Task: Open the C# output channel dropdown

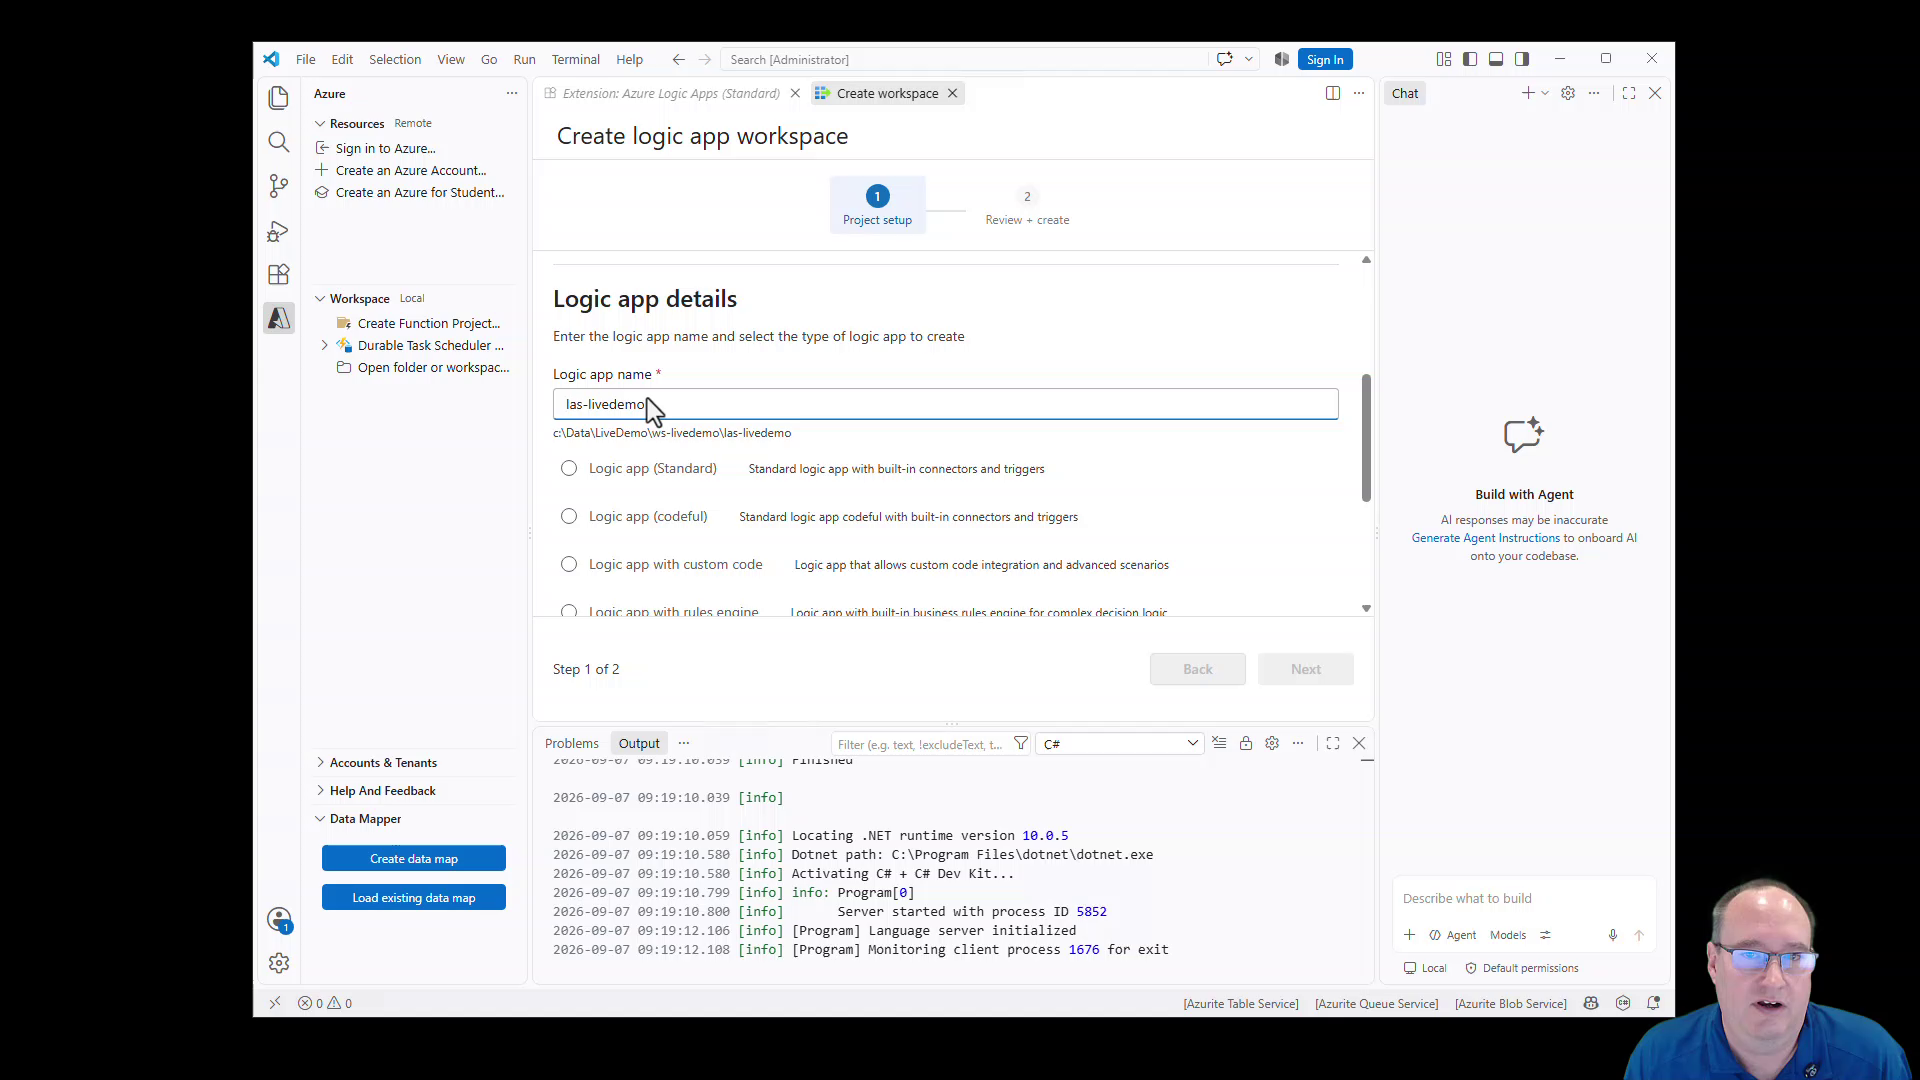Action: pos(1120,743)
